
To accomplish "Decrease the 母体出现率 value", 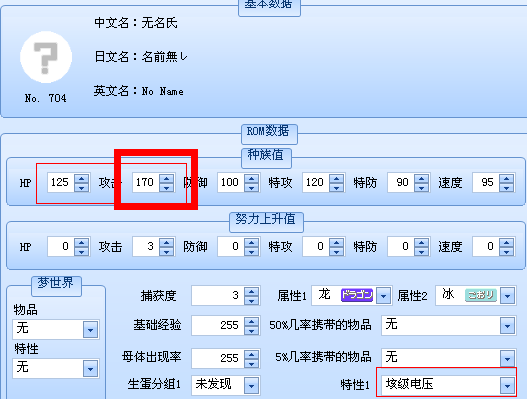I will coord(251,363).
